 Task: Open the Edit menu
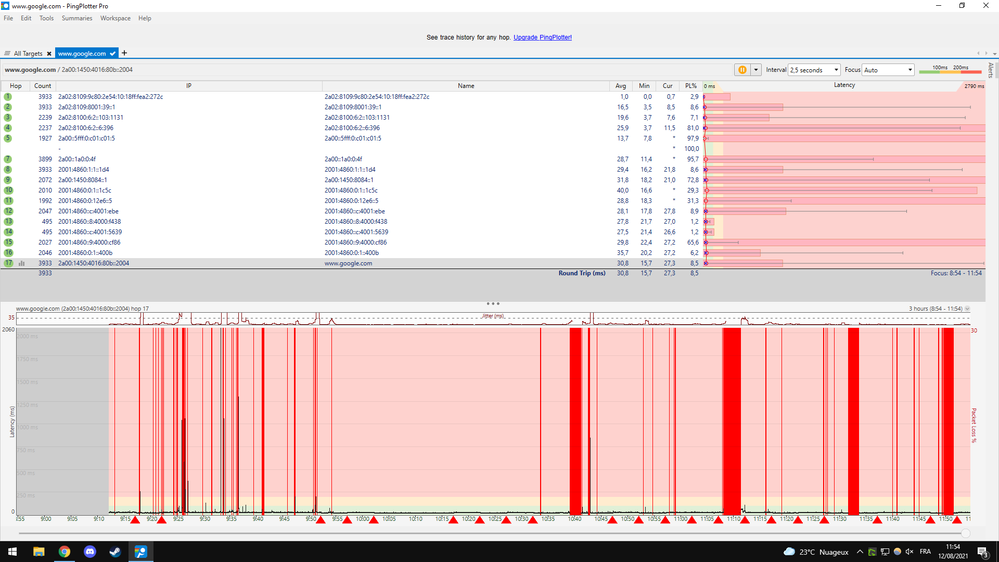25,18
